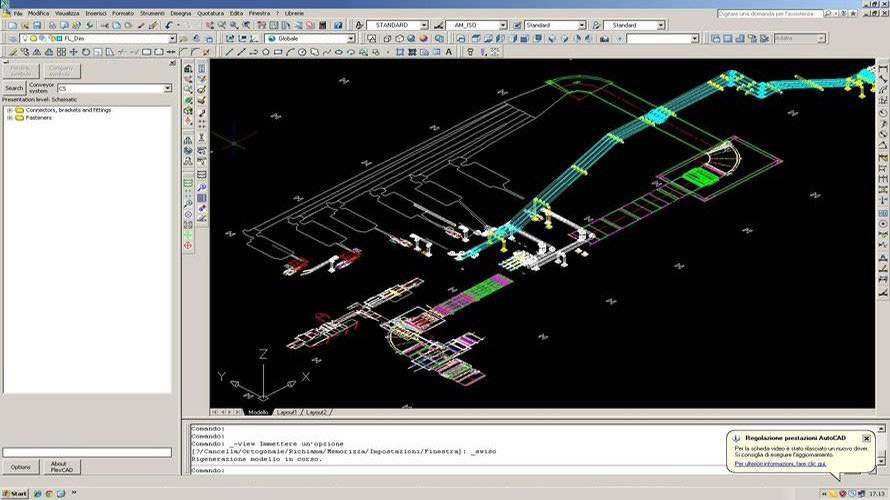
Task: Click the help question input field
Action: [770, 13]
